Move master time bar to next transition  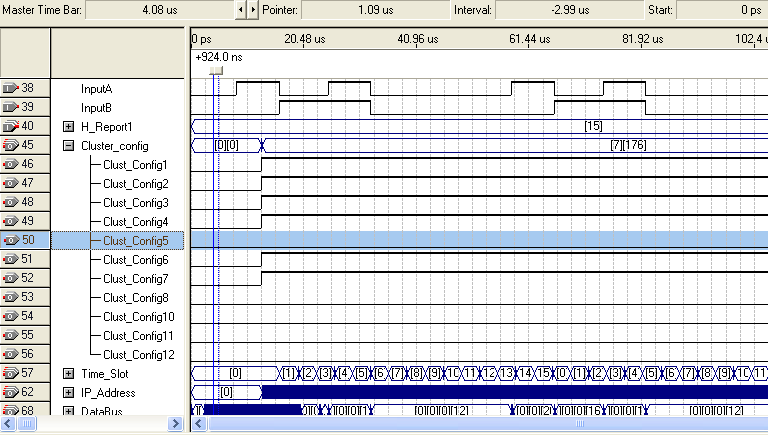pyautogui.click(x=252, y=10)
